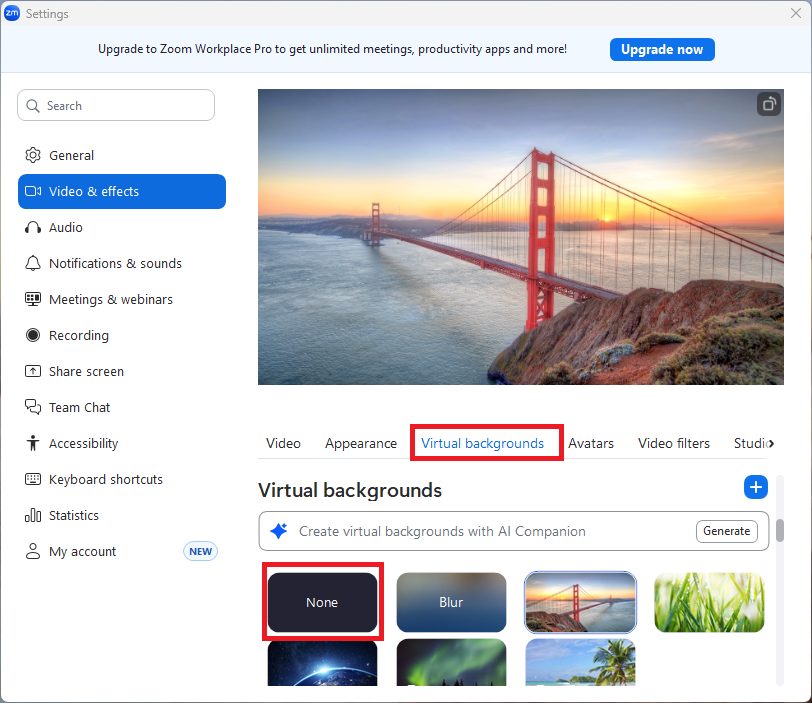Select the green grass background thumbnail

click(x=709, y=603)
